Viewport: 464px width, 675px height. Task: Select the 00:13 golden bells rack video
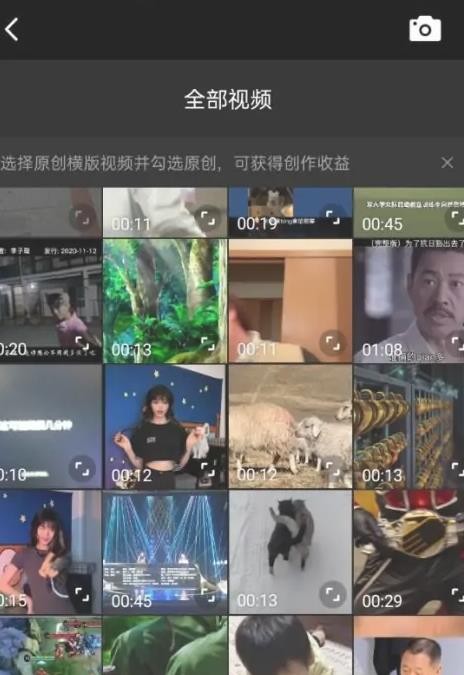click(x=409, y=427)
